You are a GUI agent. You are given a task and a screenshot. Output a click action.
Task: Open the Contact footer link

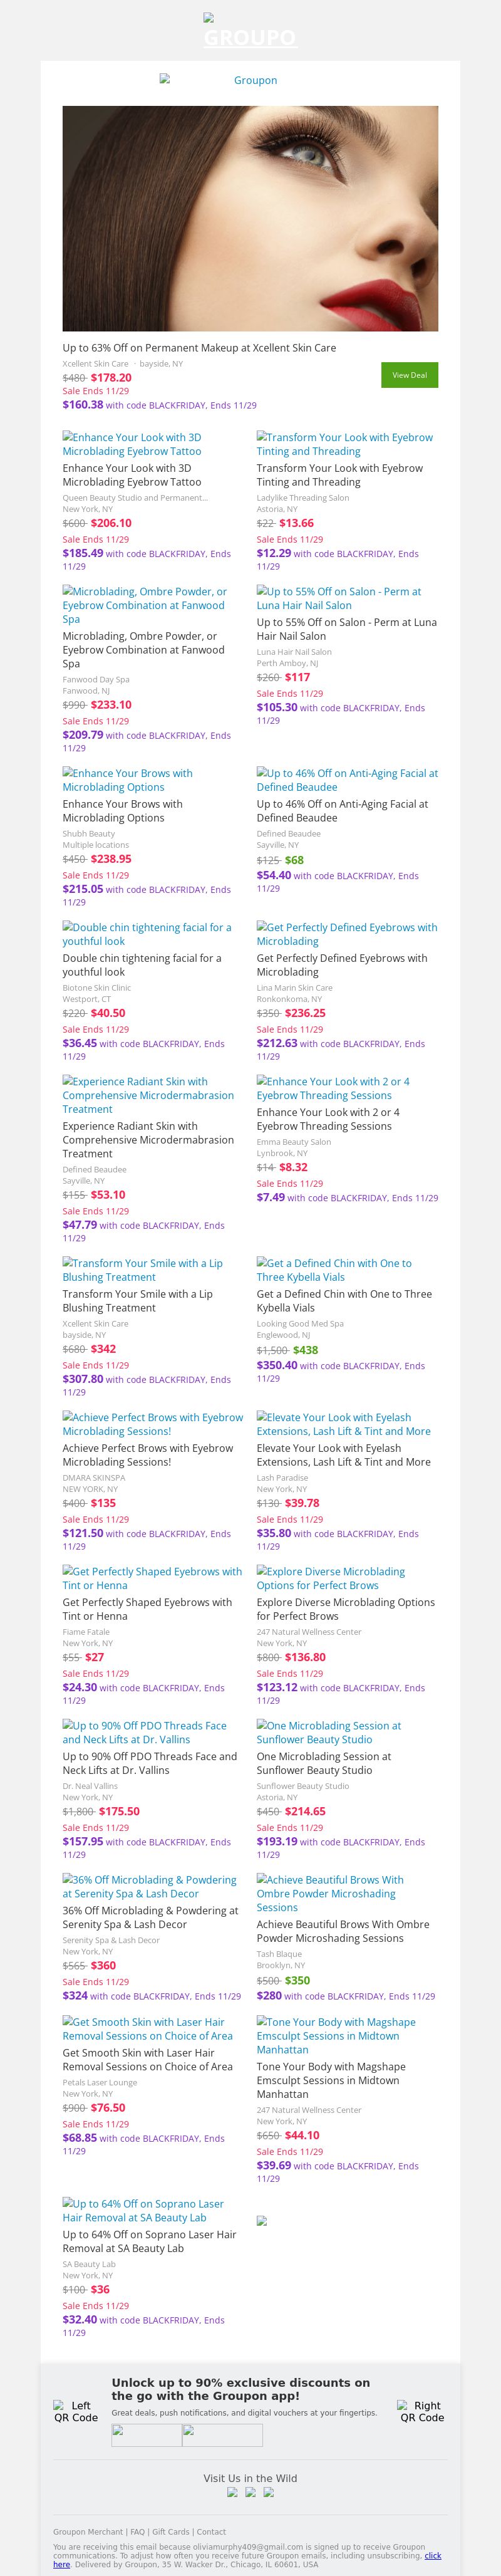click(211, 2532)
